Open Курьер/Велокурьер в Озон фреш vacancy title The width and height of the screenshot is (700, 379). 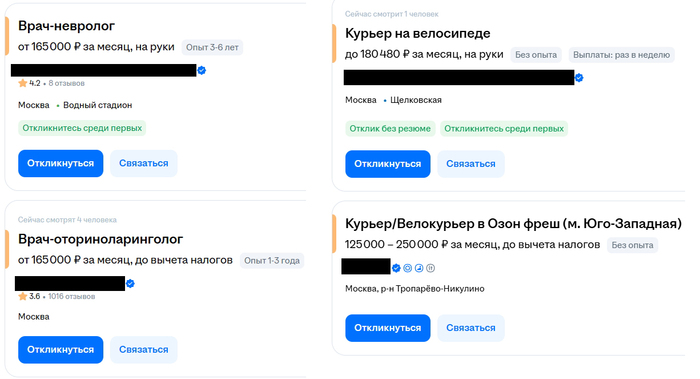coord(513,224)
